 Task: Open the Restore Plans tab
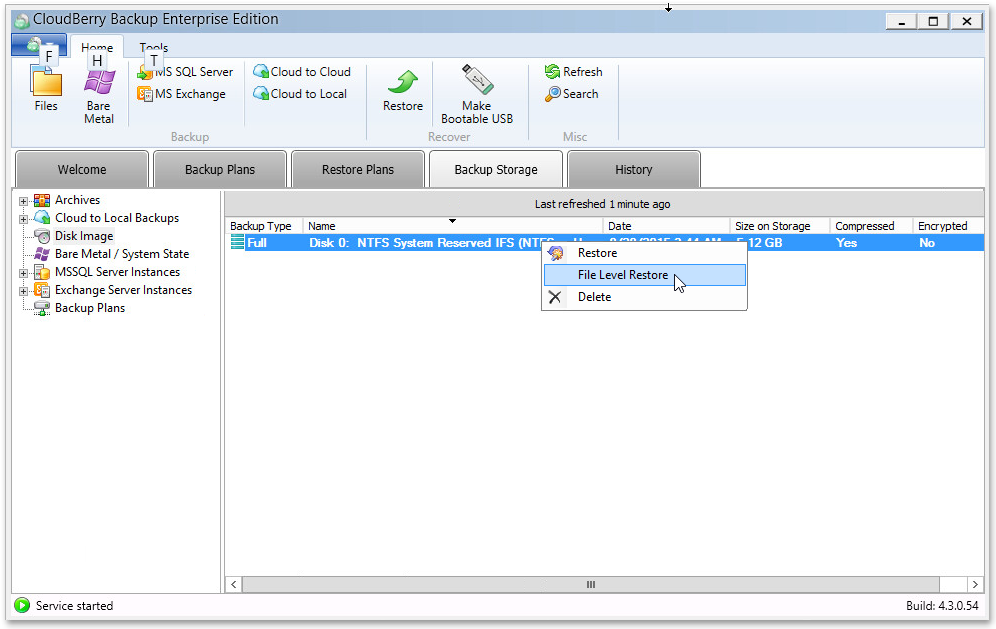click(358, 170)
